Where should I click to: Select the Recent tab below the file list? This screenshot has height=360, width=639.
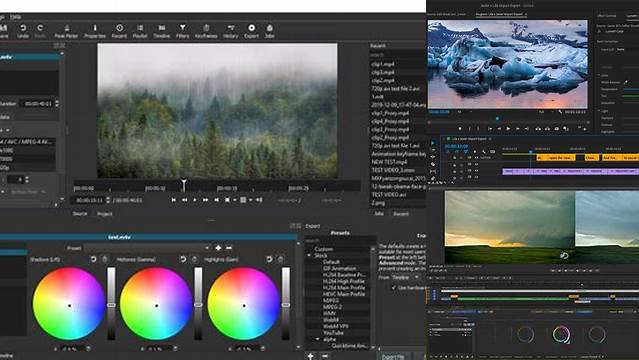coord(401,214)
